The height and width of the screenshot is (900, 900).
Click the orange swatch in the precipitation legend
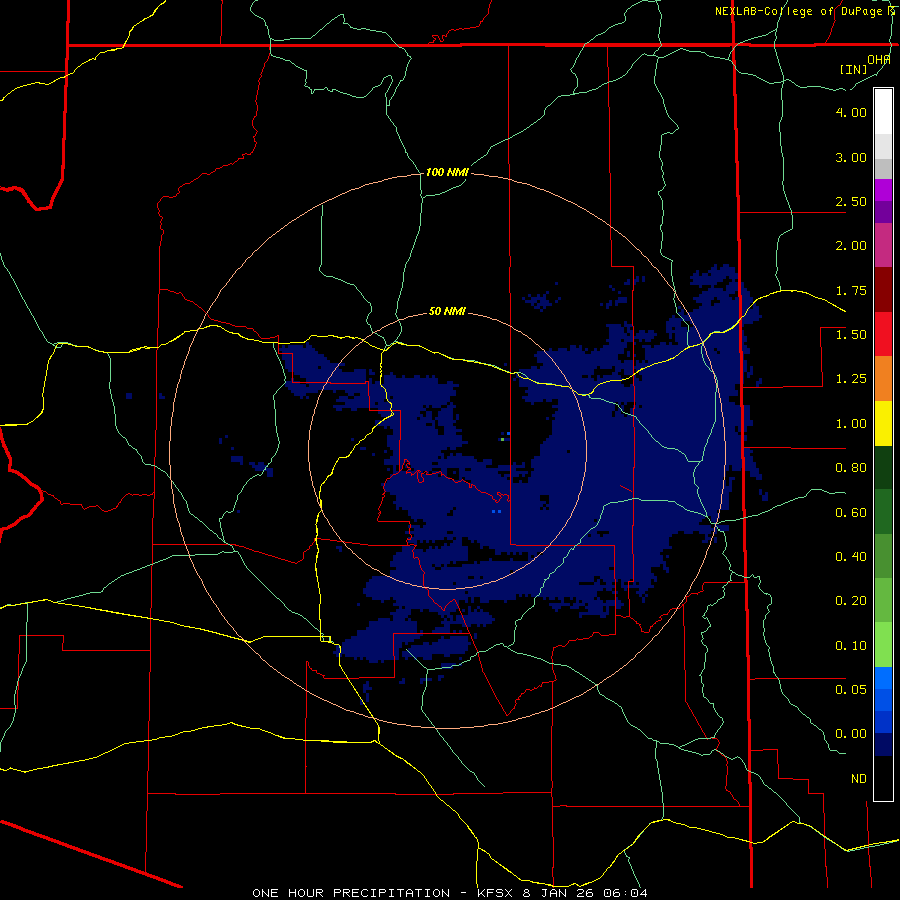click(x=883, y=379)
